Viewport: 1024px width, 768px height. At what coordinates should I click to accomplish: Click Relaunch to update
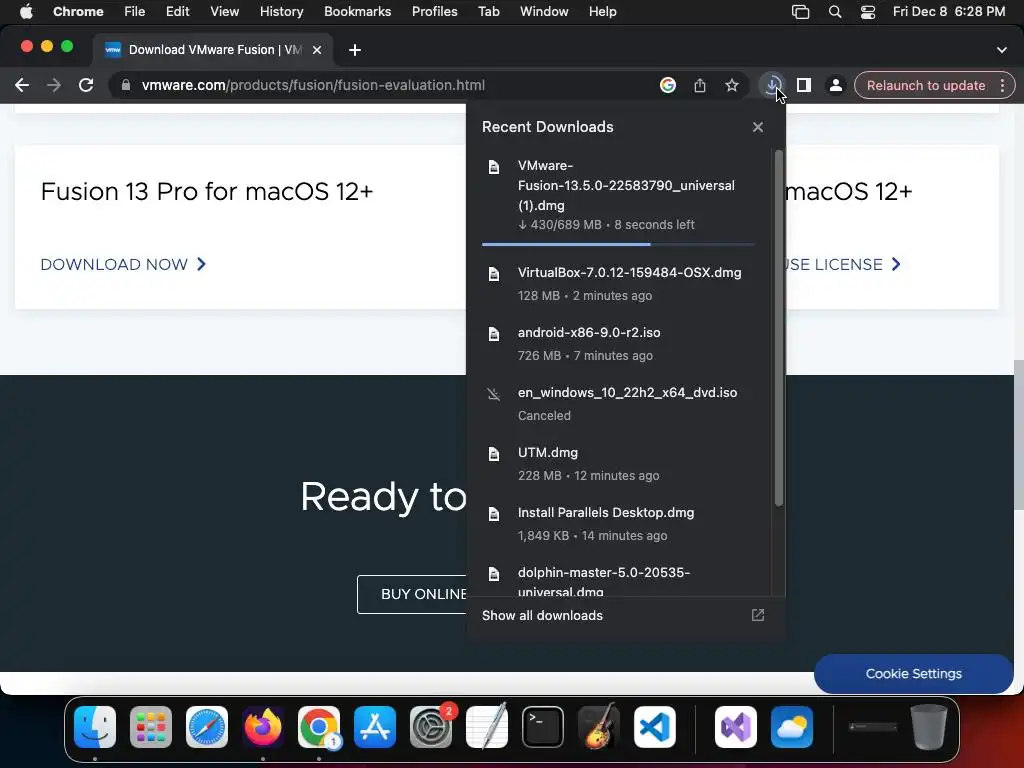[925, 86]
